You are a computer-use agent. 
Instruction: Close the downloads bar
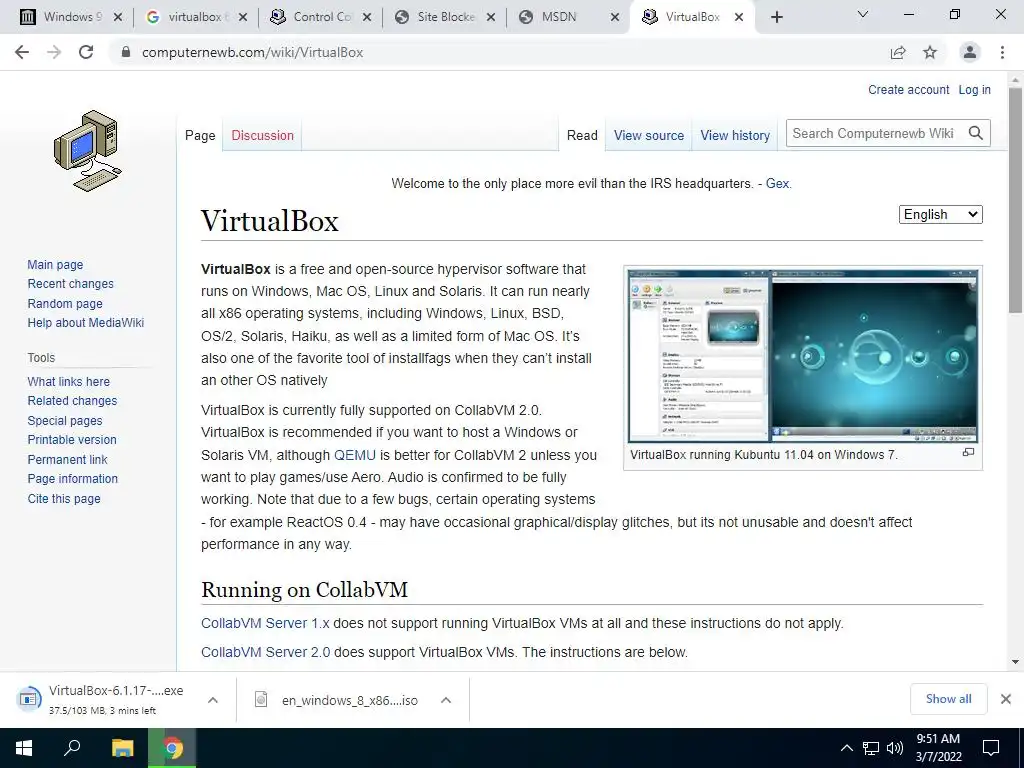point(1006,699)
